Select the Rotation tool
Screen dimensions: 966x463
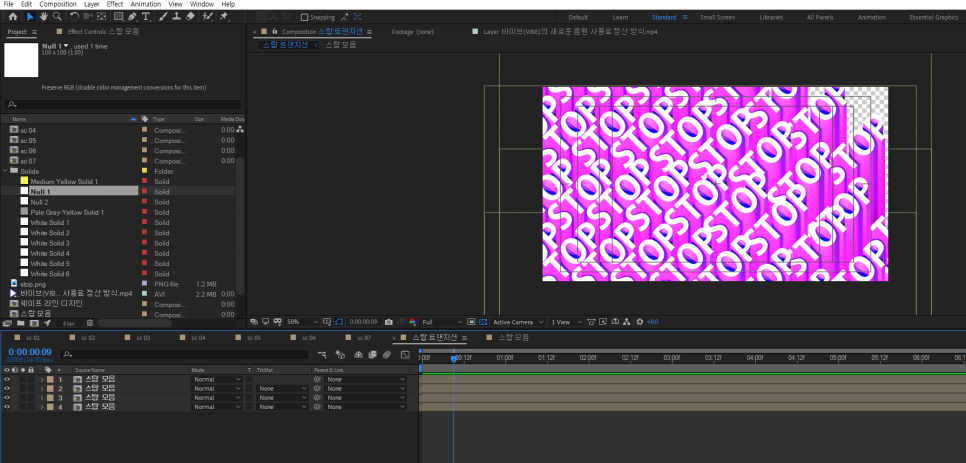[74, 17]
